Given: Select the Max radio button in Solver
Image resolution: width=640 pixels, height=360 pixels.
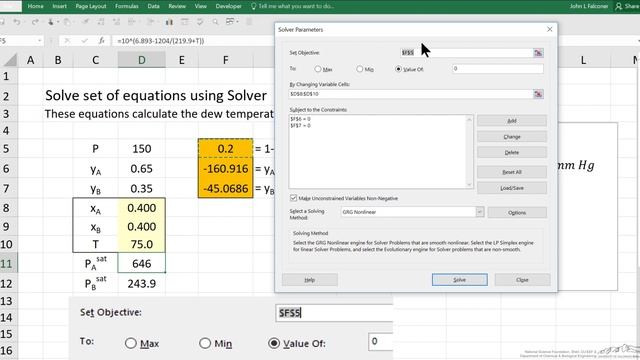Looking at the screenshot, I should pos(318,69).
